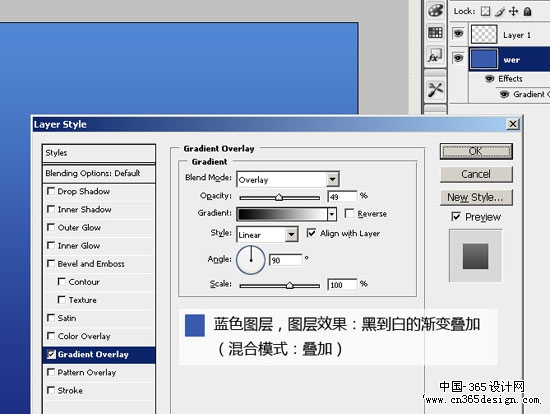
Task: Open the Blend Mode dropdown
Action: (332, 180)
